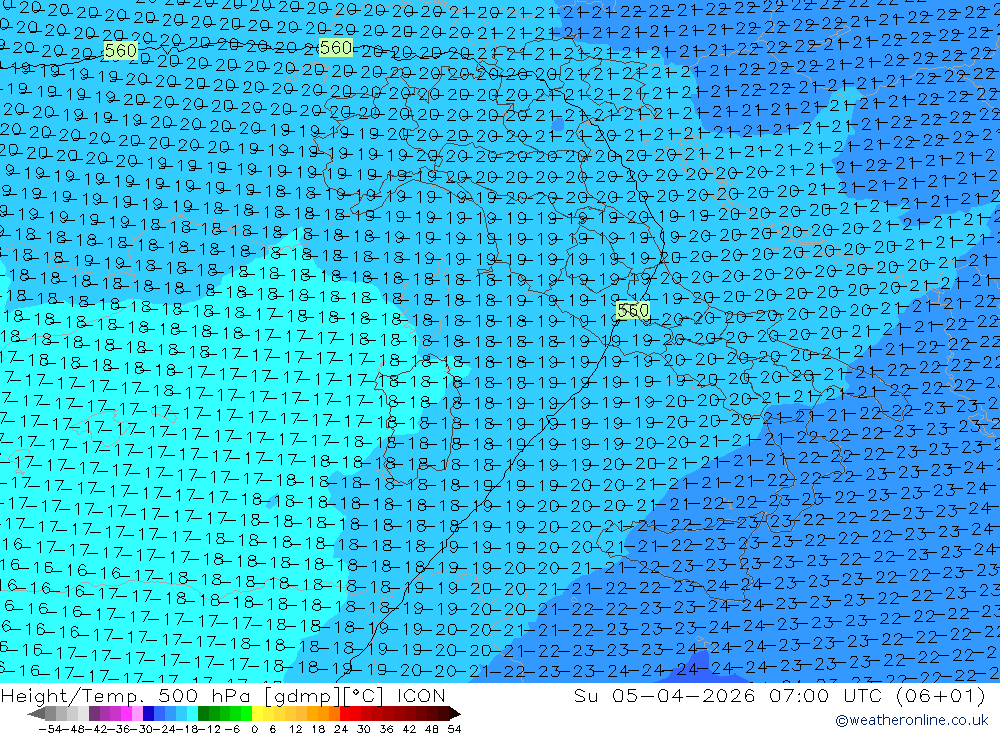Screen dimensions: 1000x733
Task: Click the '-54' label under the color scale
Action: point(50,729)
